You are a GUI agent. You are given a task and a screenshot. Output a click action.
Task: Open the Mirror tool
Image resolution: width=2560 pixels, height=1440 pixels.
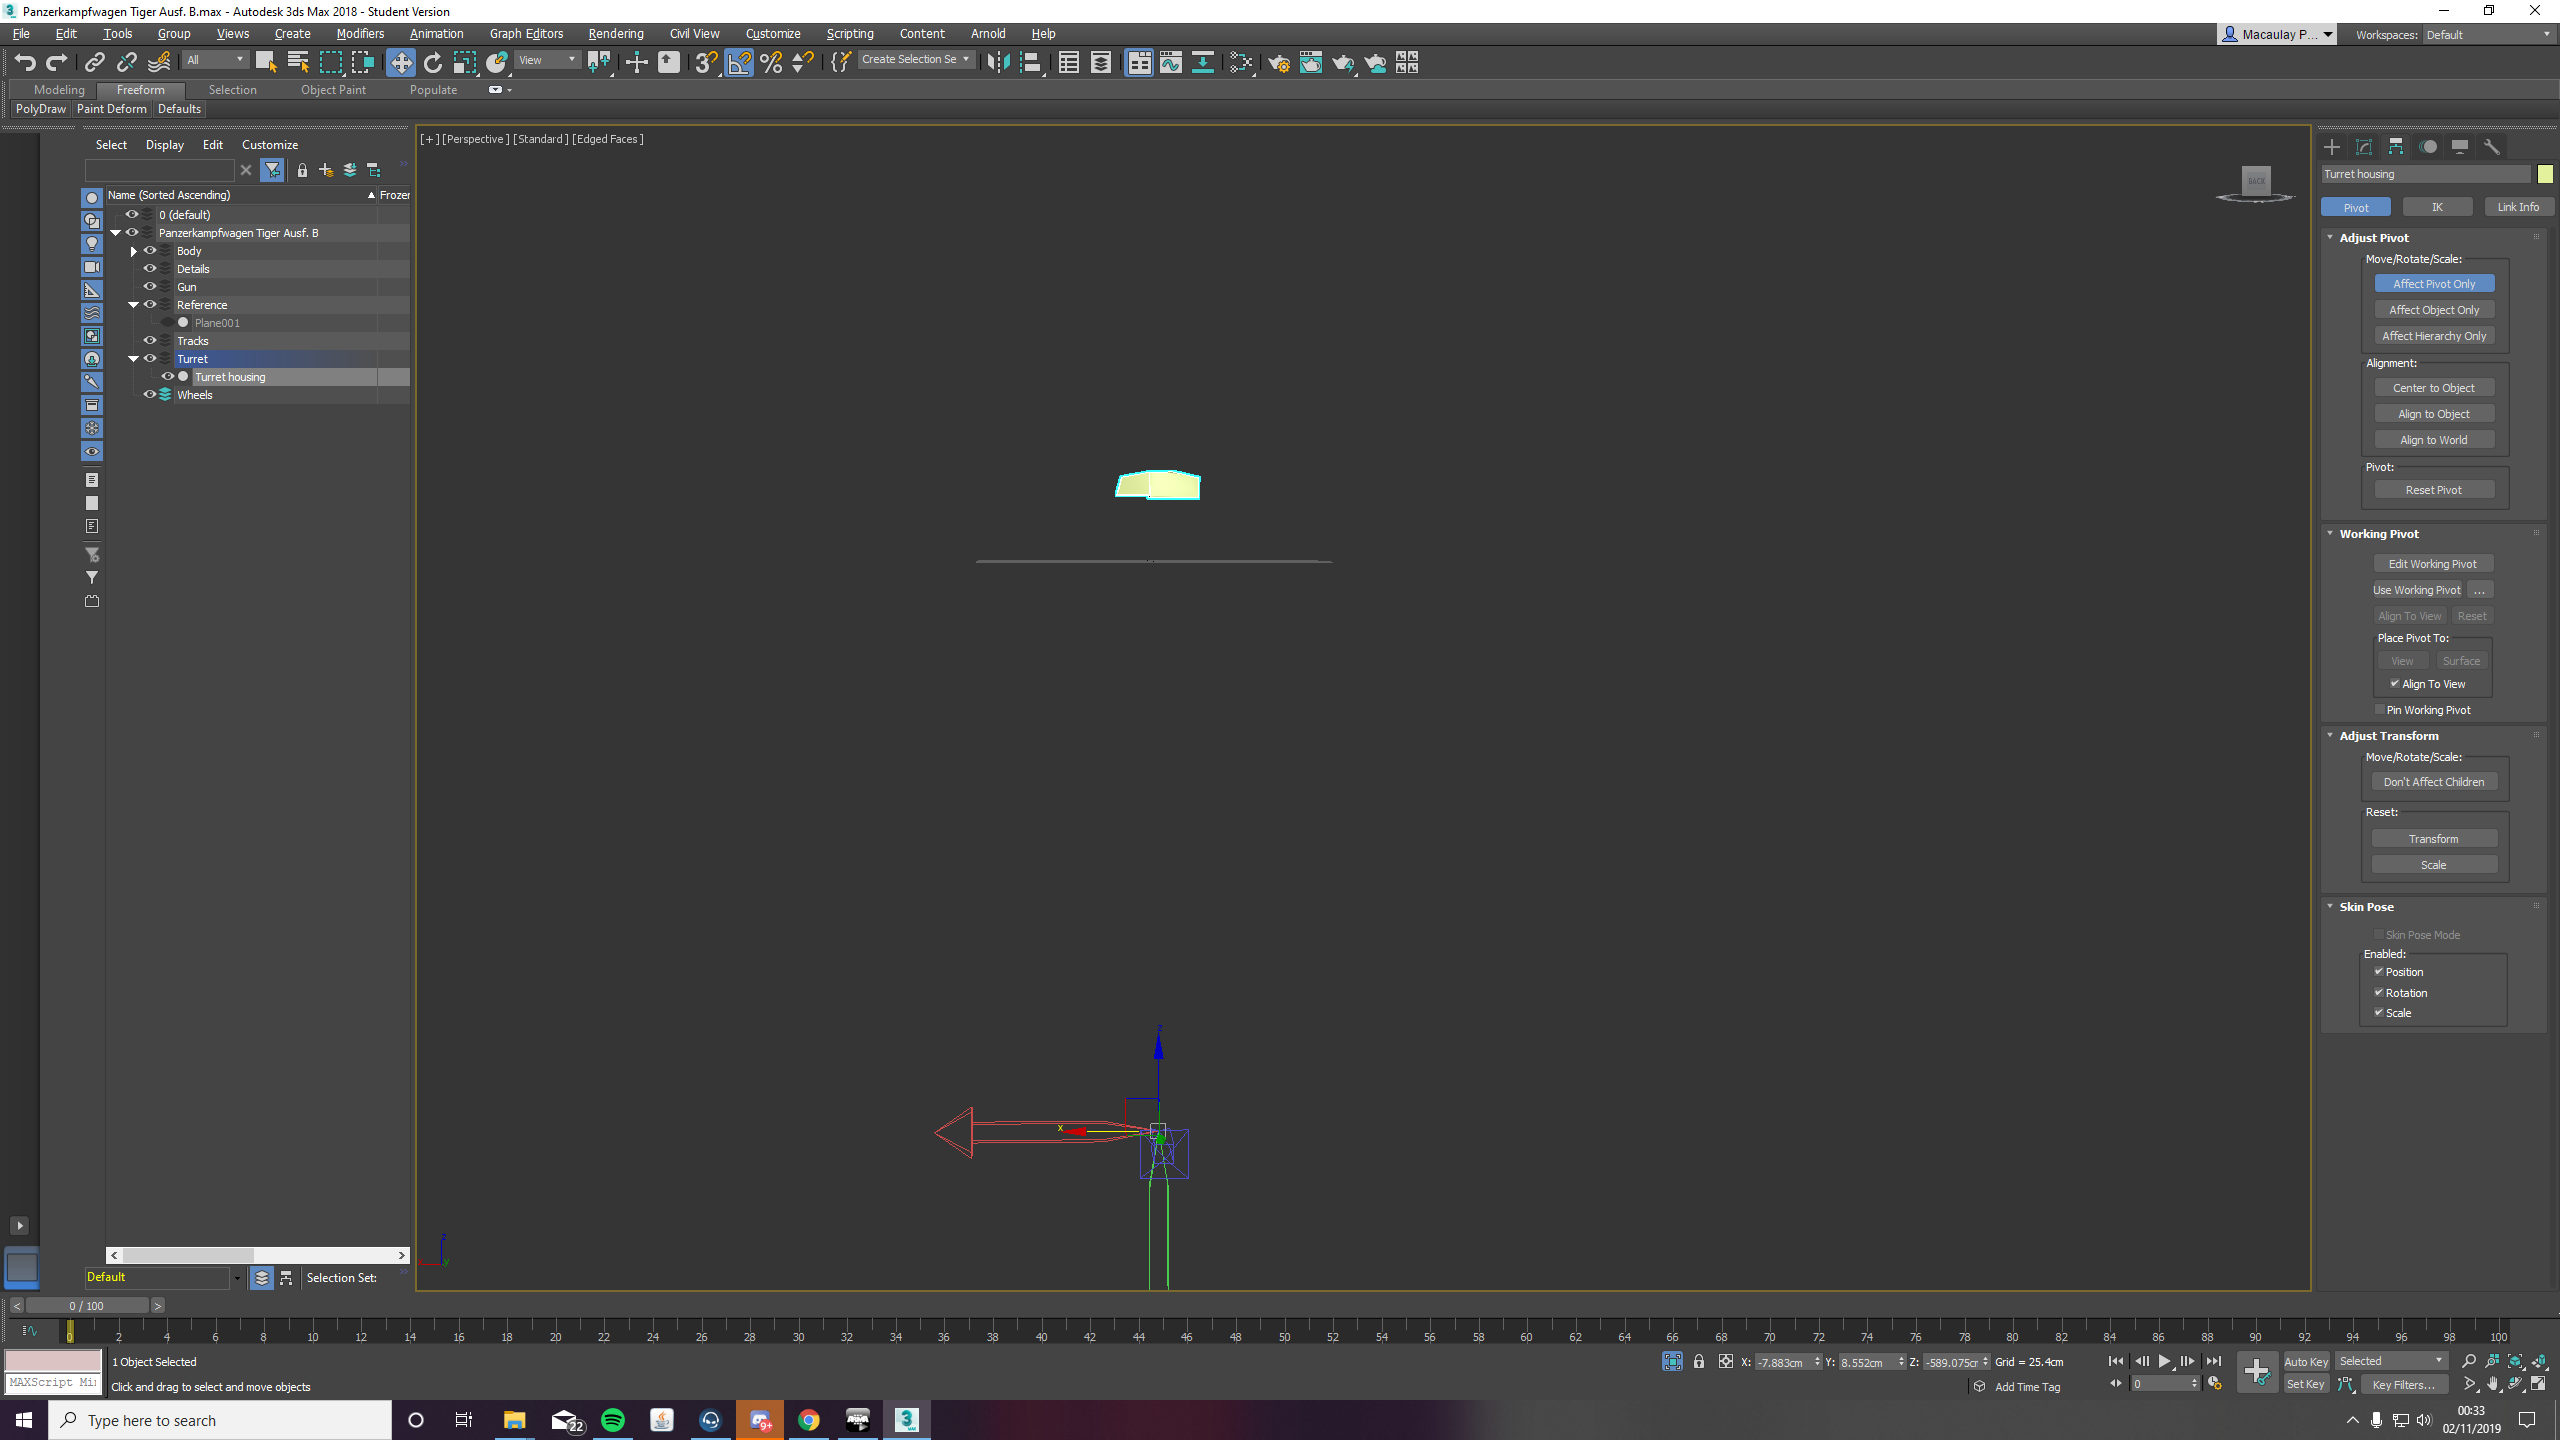click(x=997, y=63)
